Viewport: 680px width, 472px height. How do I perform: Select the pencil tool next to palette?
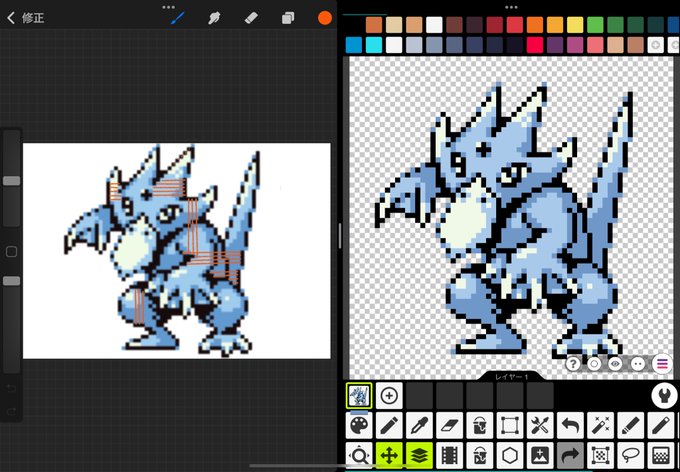tap(389, 425)
